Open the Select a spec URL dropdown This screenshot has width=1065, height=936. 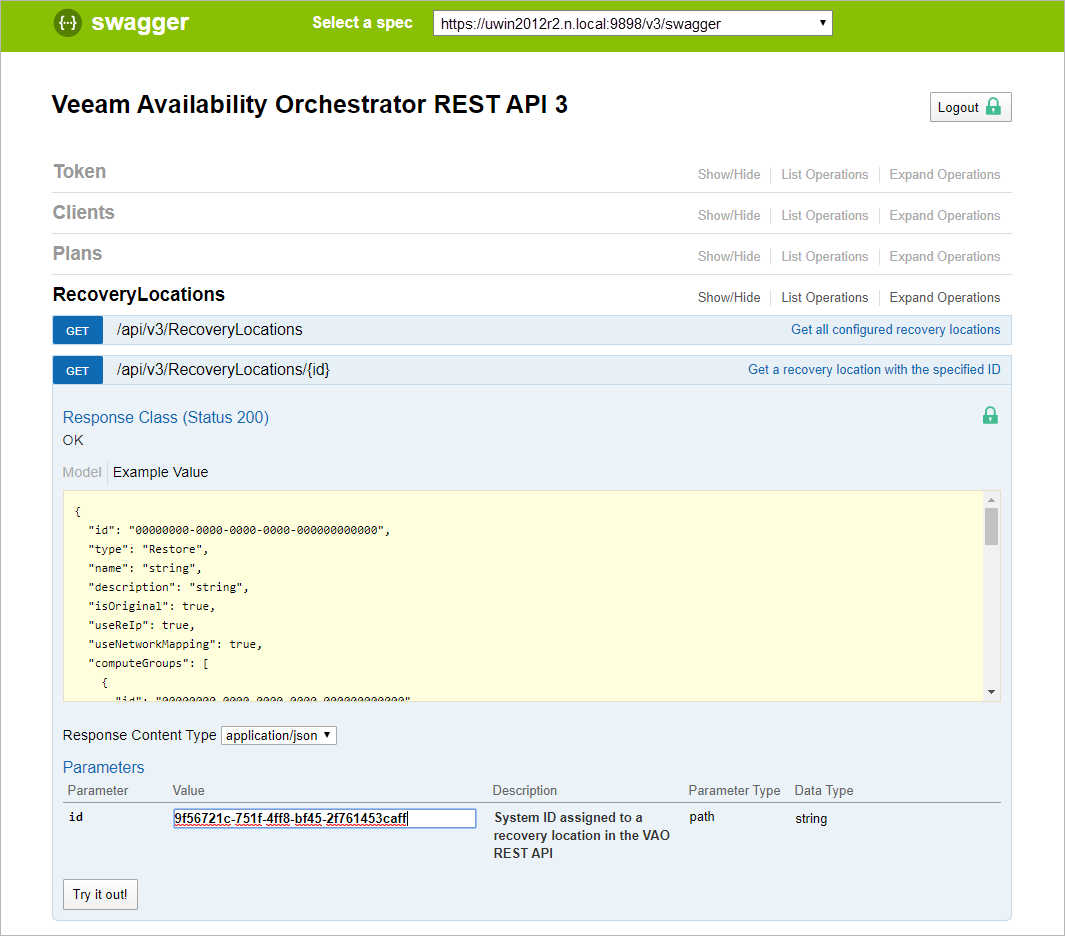632,23
